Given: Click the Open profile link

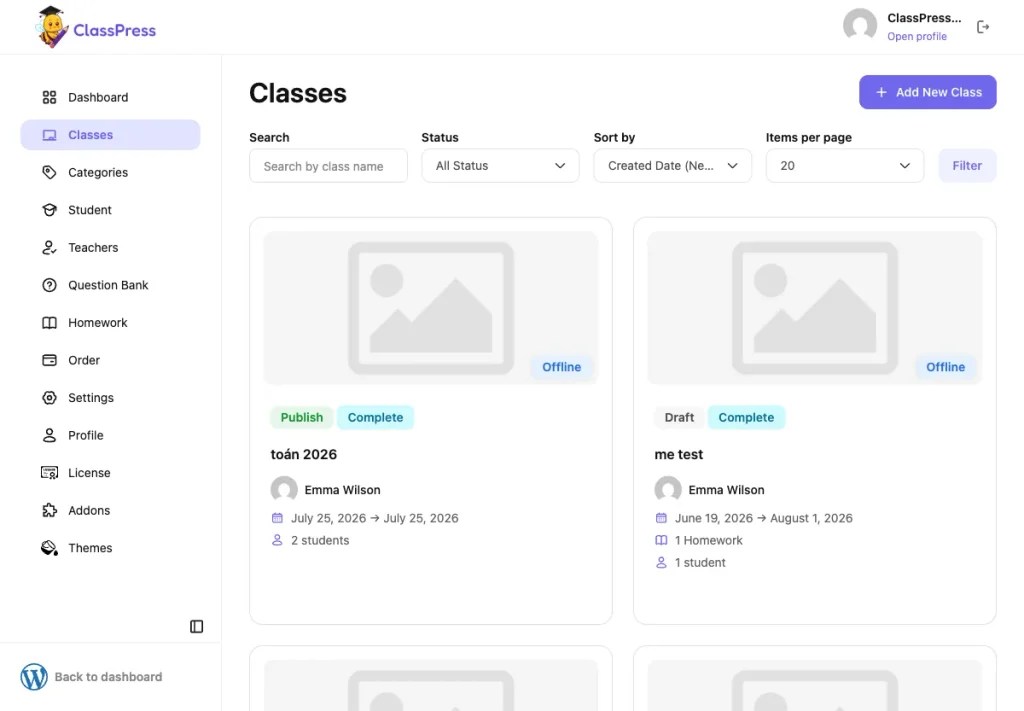Looking at the screenshot, I should click(x=917, y=37).
